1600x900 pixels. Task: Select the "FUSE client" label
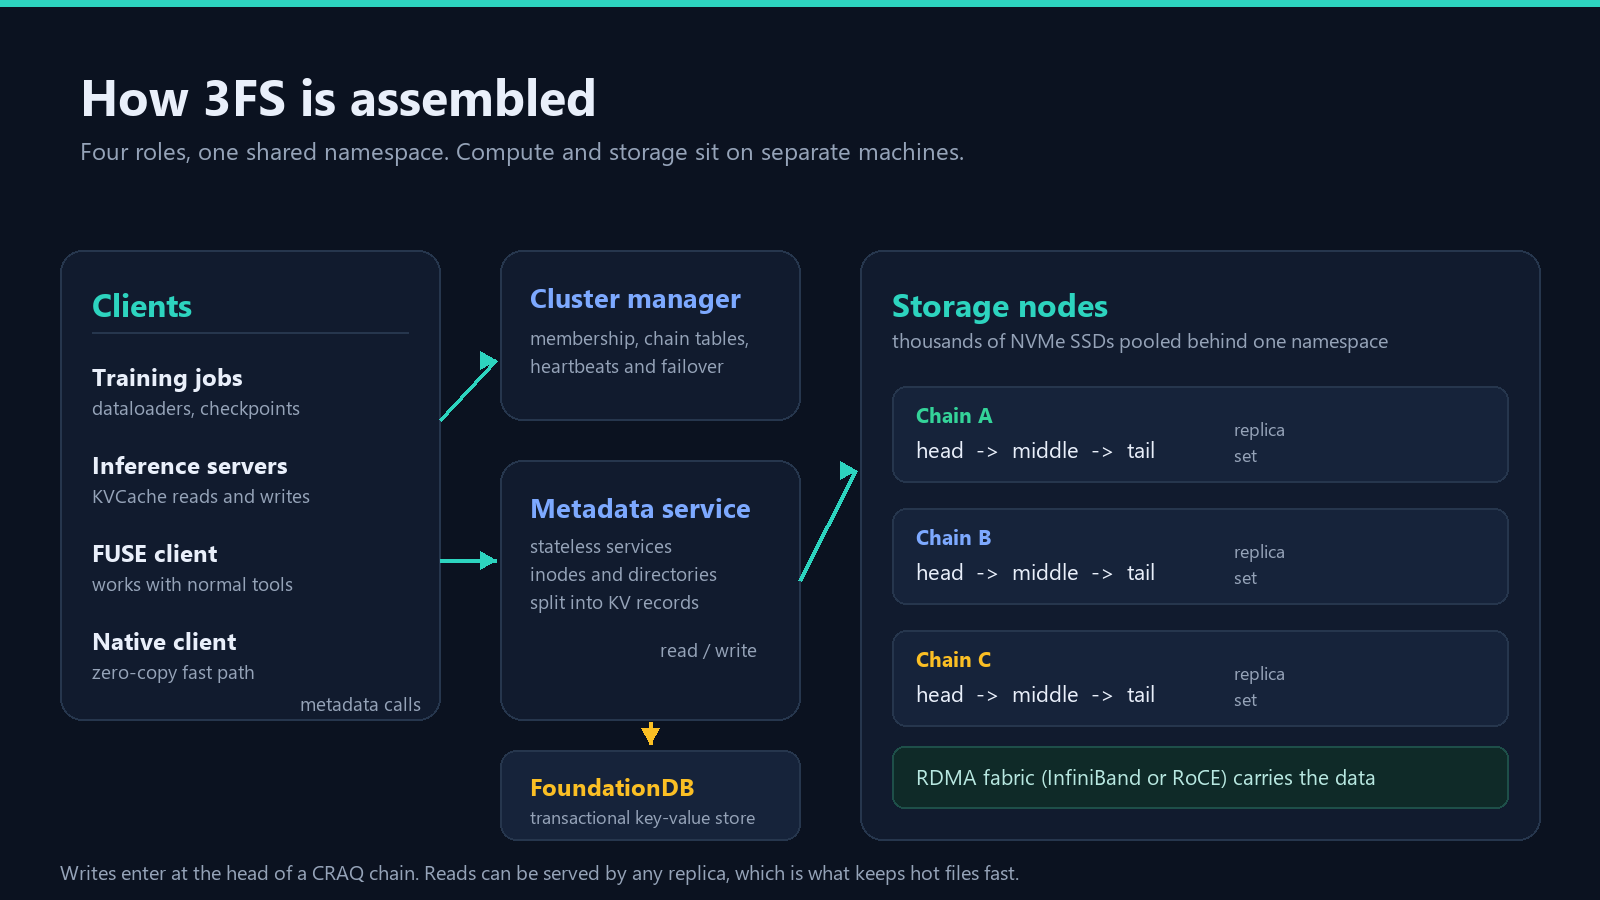point(155,554)
